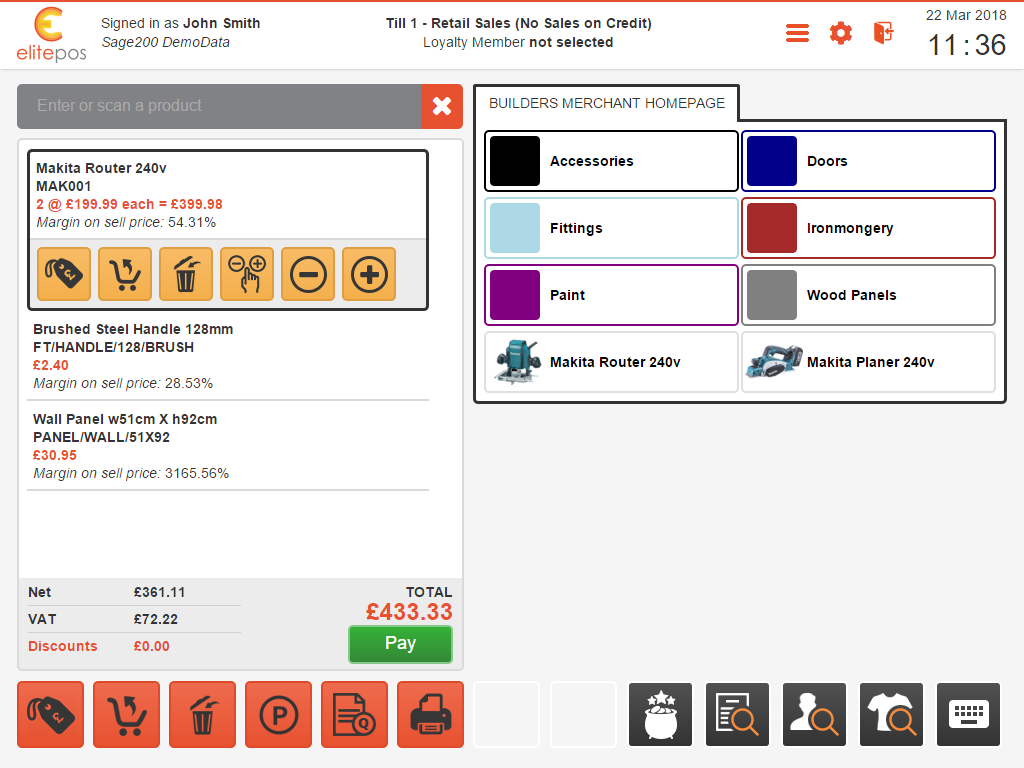
Task: Click the Net value £361.11
Action: [x=159, y=592]
